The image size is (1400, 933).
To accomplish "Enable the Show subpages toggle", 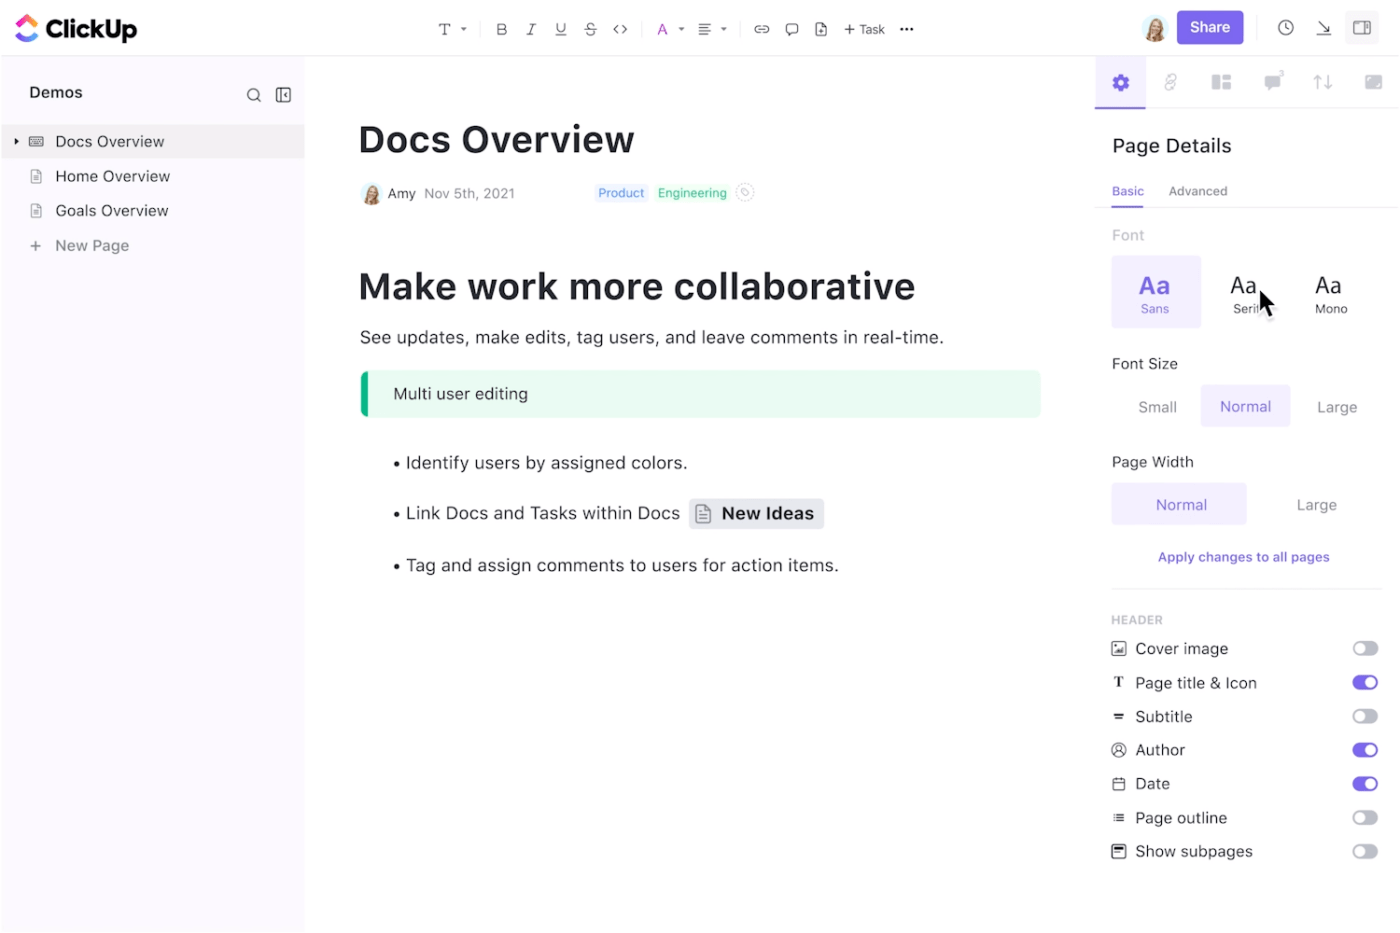I will [1365, 852].
